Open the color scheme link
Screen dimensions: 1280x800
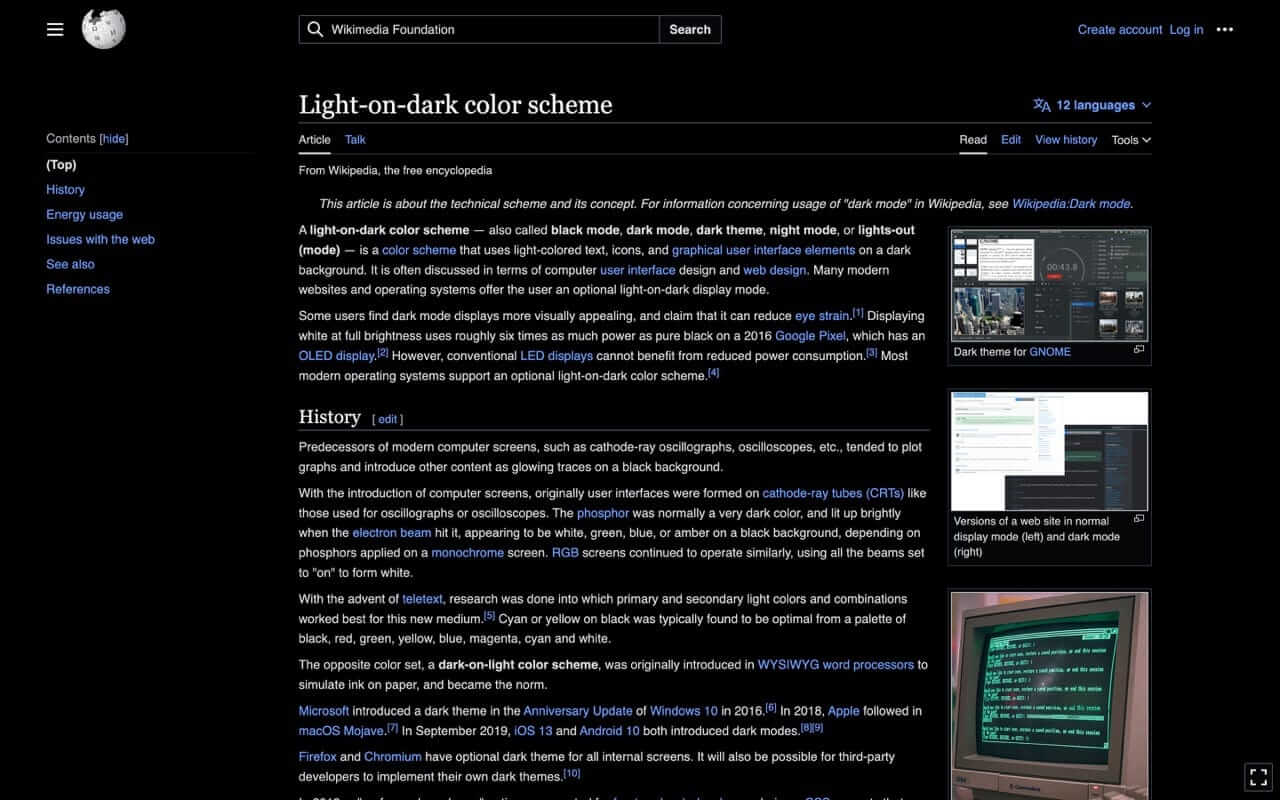pyautogui.click(x=419, y=250)
